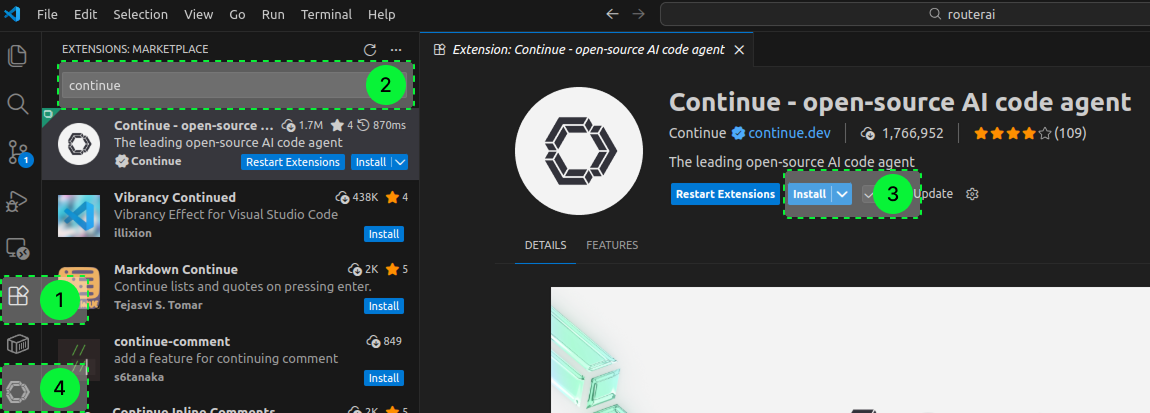Switch to the DETAILS tab
Image resolution: width=1150 pixels, height=413 pixels.
pos(545,245)
